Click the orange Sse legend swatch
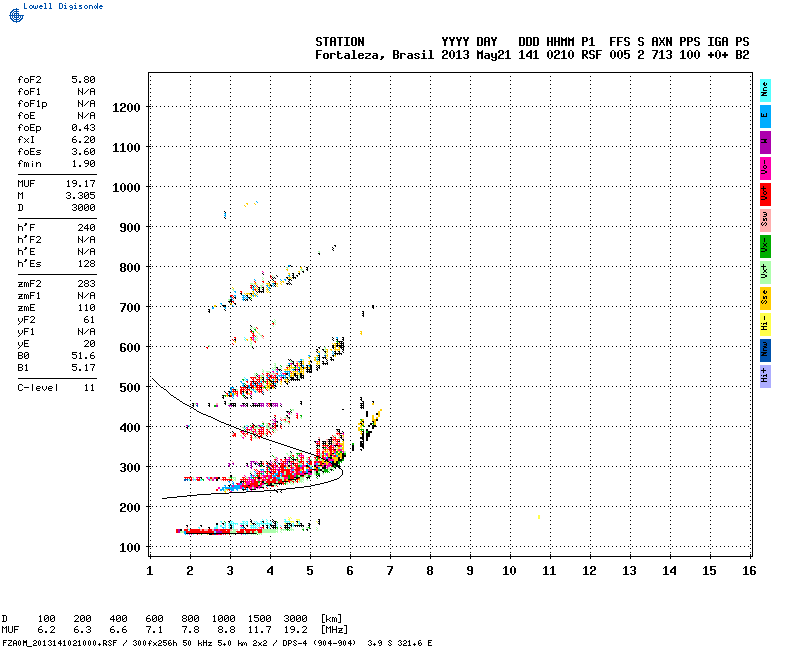Screen dimensions: 800x650 pyautogui.click(x=765, y=298)
